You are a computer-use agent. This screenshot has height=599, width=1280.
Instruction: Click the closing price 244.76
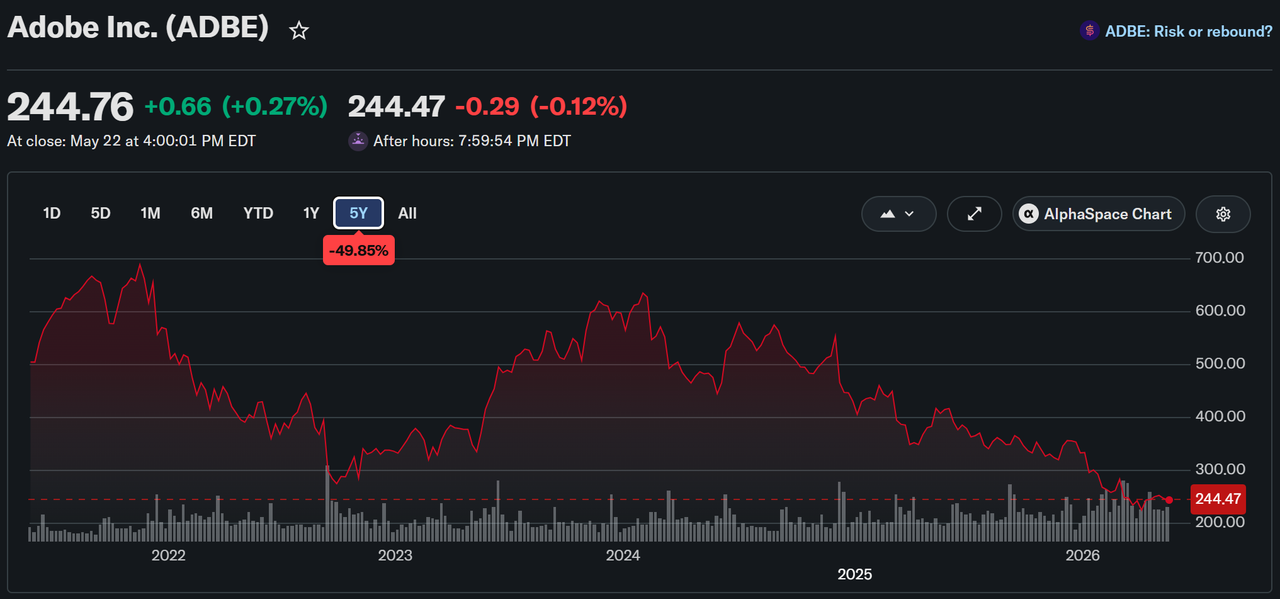pos(70,106)
